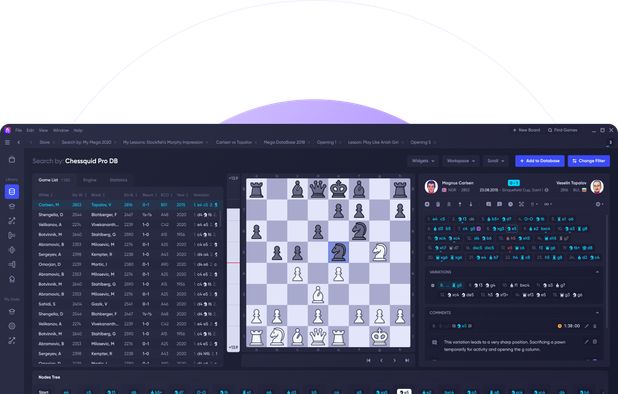This screenshot has width=618, height=394.
Task: Open the Workspace dropdown
Action: (x=460, y=161)
